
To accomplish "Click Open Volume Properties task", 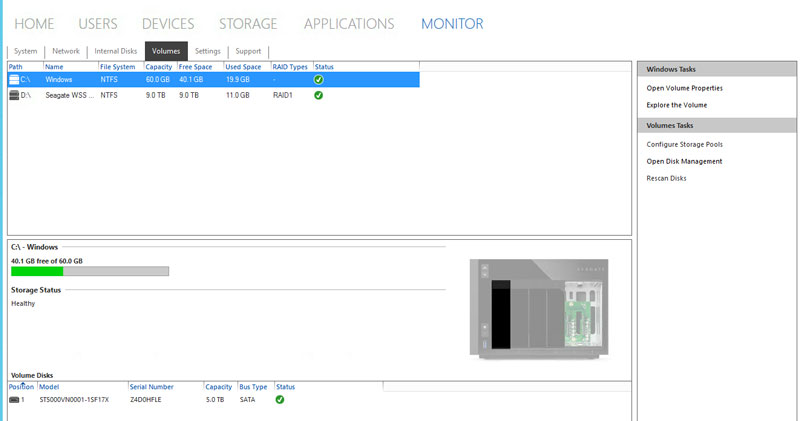I will [684, 88].
